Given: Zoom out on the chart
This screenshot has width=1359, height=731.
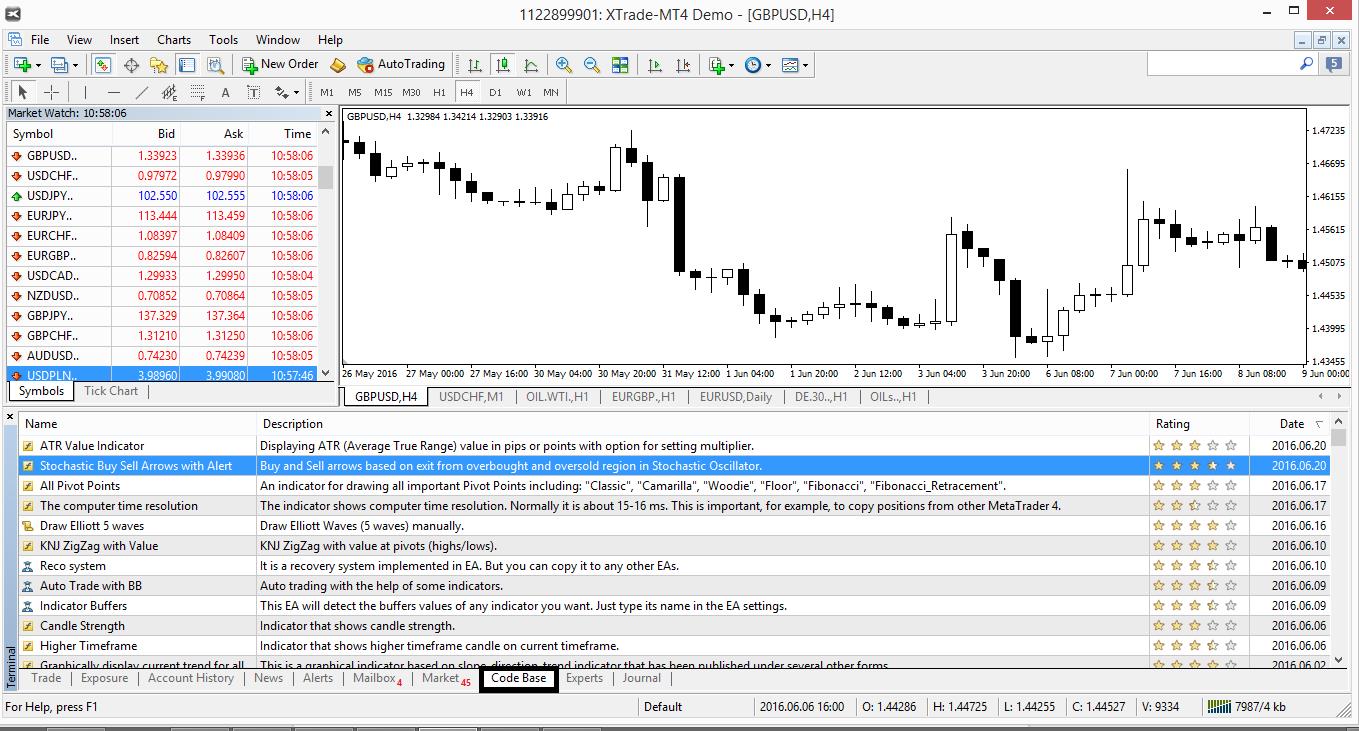Looking at the screenshot, I should click(x=592, y=65).
